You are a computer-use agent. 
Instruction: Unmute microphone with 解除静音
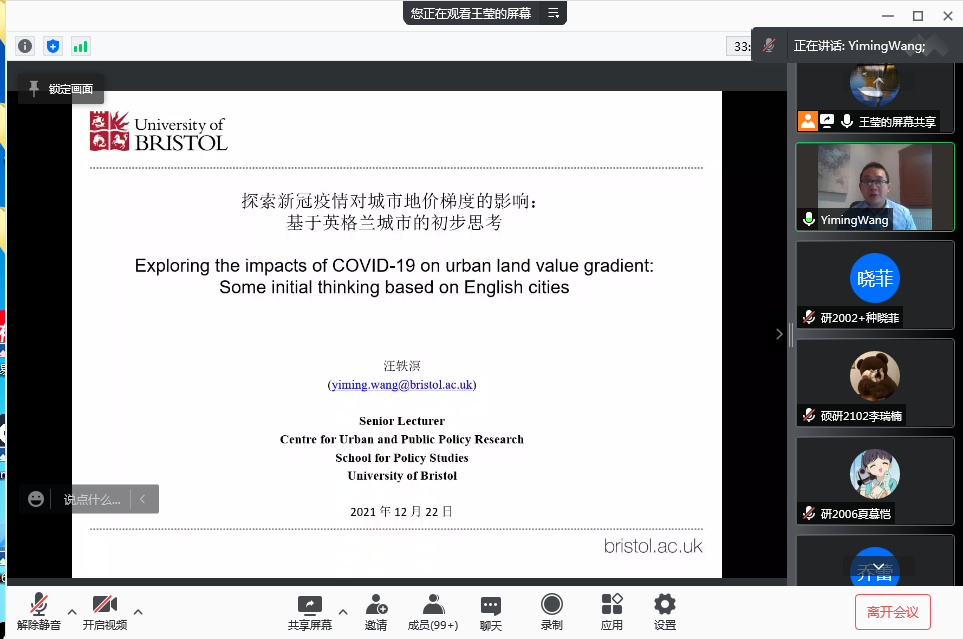(39, 611)
